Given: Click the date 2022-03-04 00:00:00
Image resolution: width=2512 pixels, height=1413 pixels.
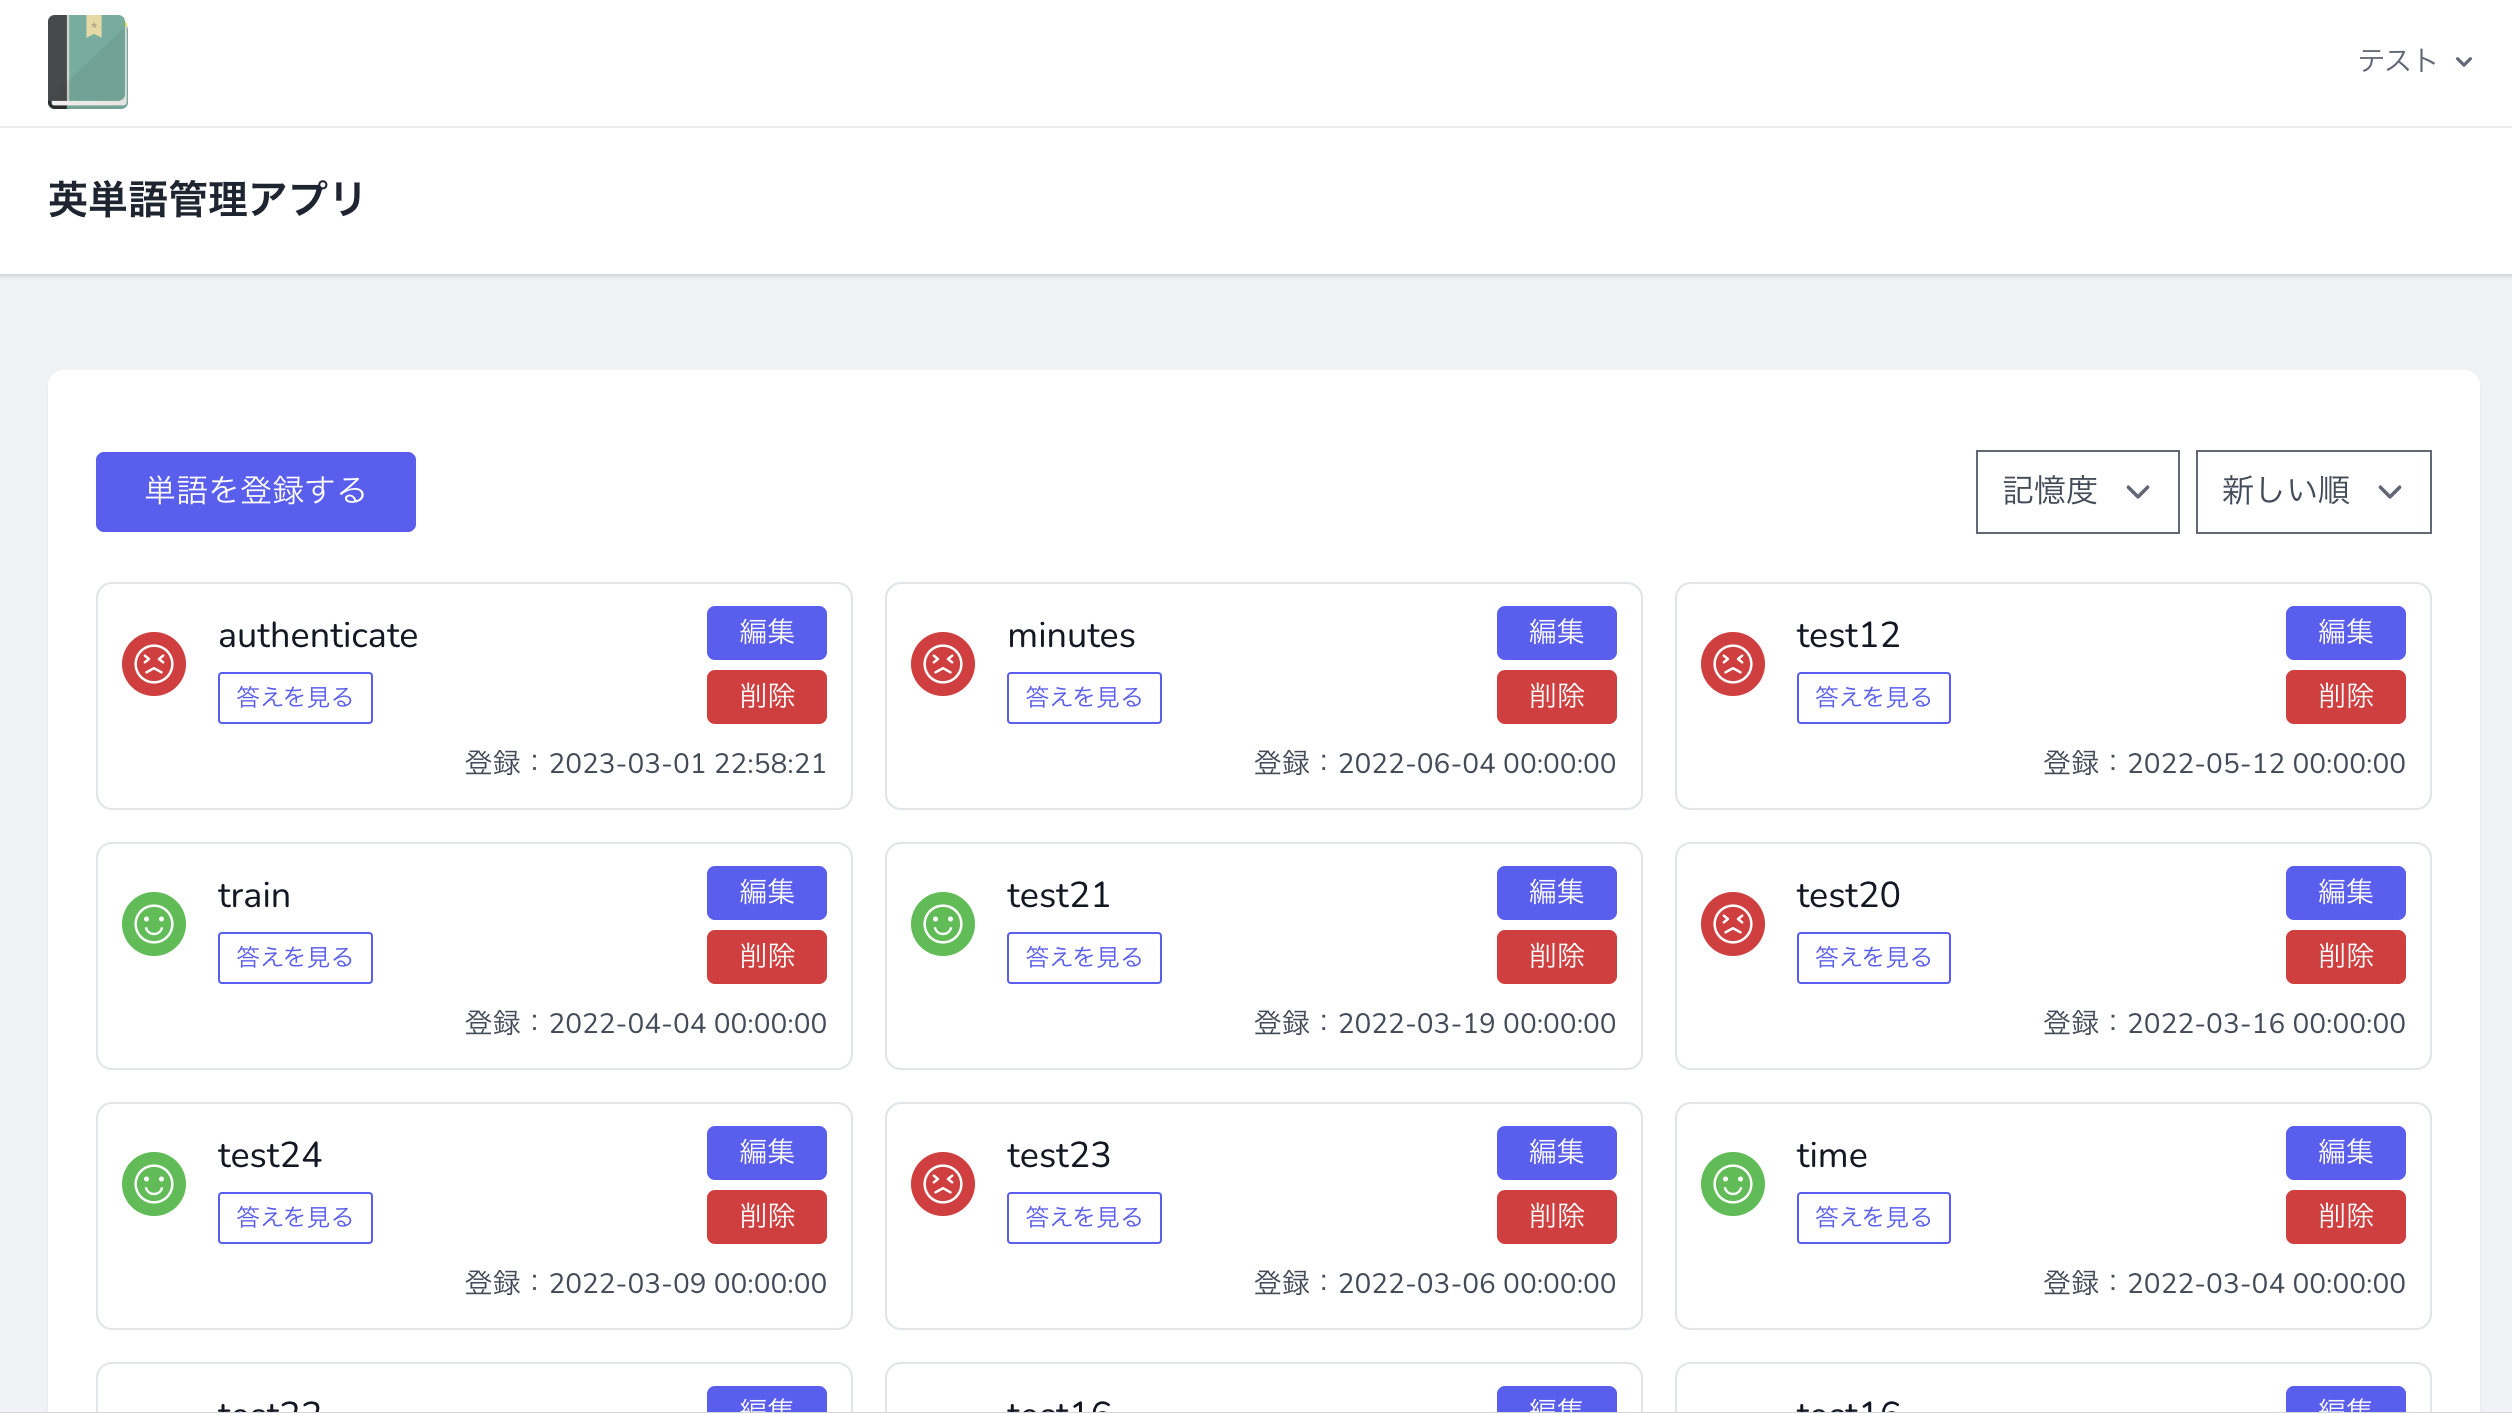Looking at the screenshot, I should click(x=2266, y=1283).
